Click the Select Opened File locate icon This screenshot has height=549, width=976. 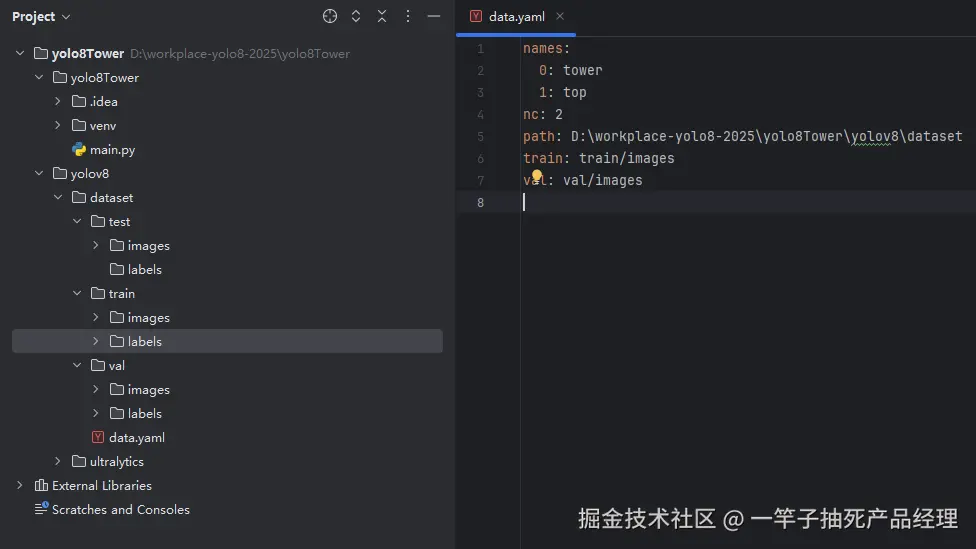pos(330,16)
